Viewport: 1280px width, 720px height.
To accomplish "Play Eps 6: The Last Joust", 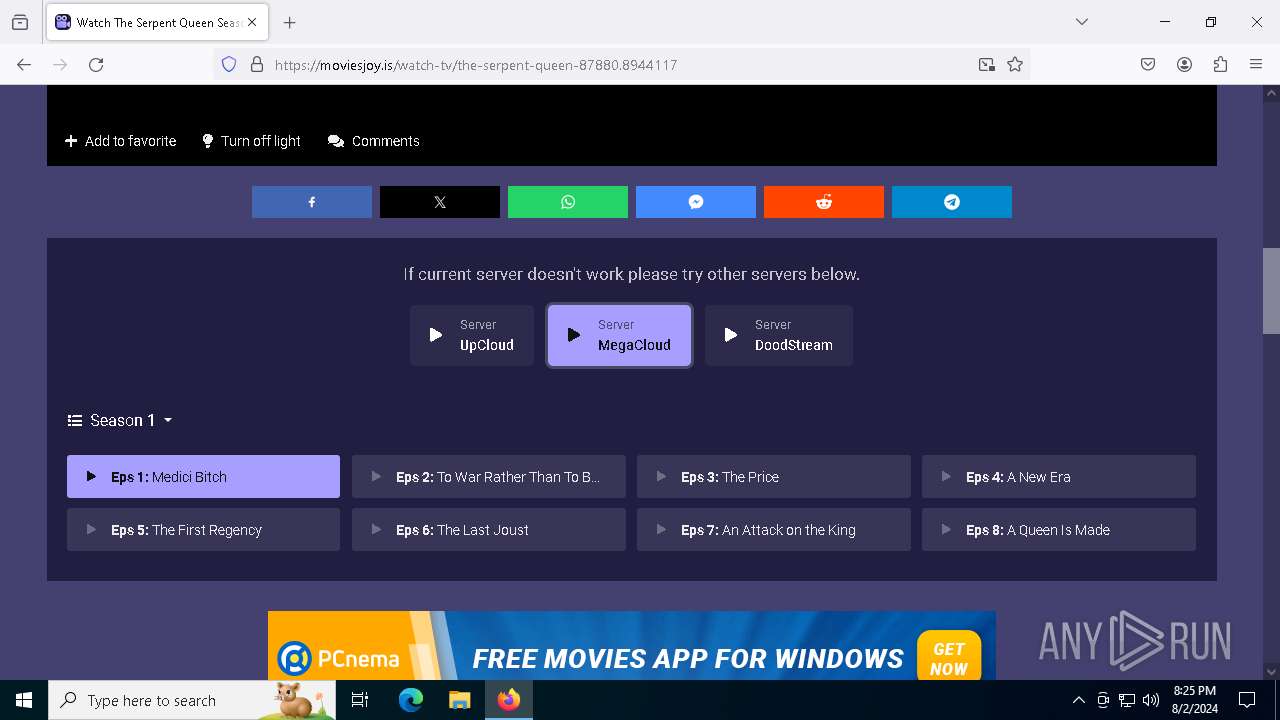I will (x=489, y=530).
